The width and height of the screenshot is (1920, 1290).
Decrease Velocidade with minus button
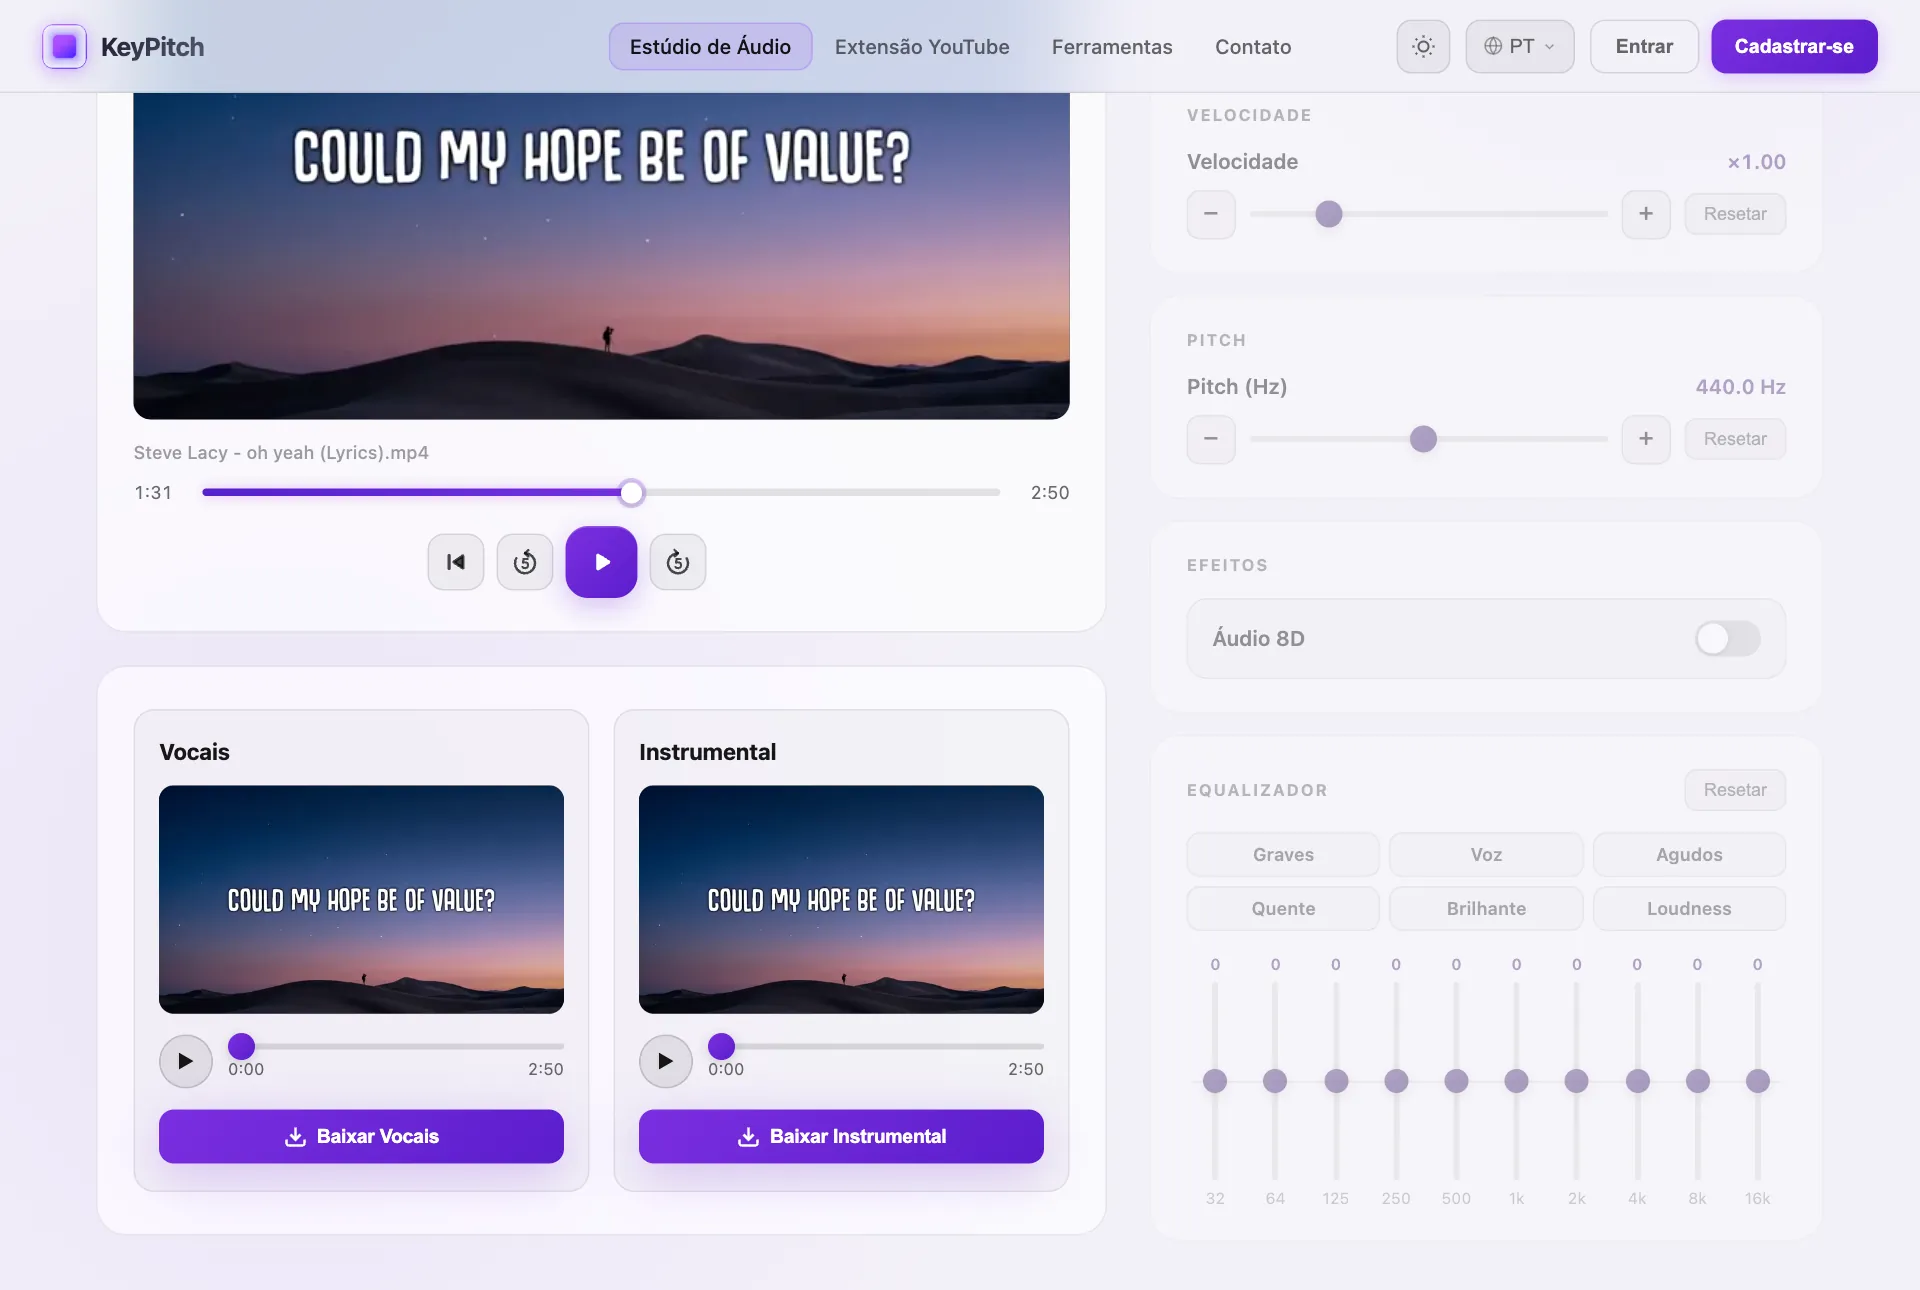(1211, 214)
